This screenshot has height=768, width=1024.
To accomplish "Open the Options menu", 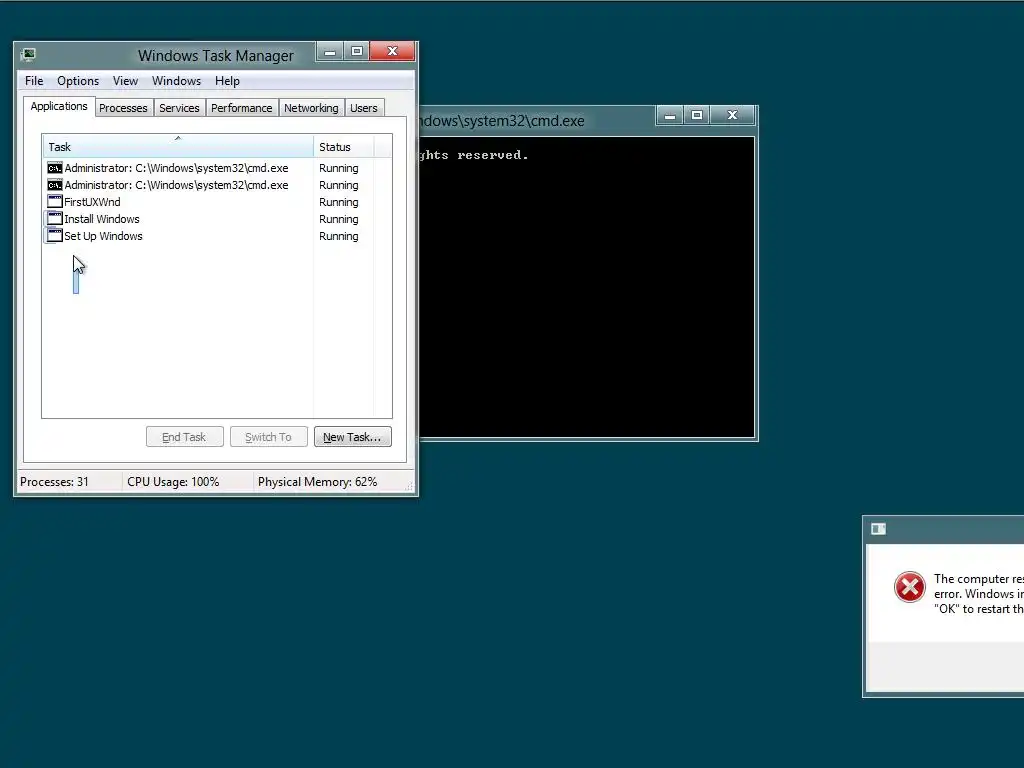I will [78, 81].
